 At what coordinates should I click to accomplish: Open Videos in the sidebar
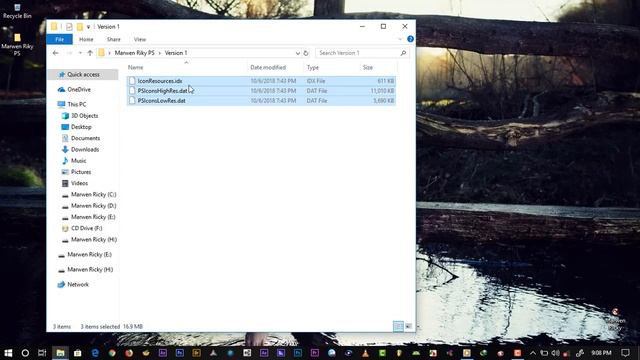tap(79, 183)
